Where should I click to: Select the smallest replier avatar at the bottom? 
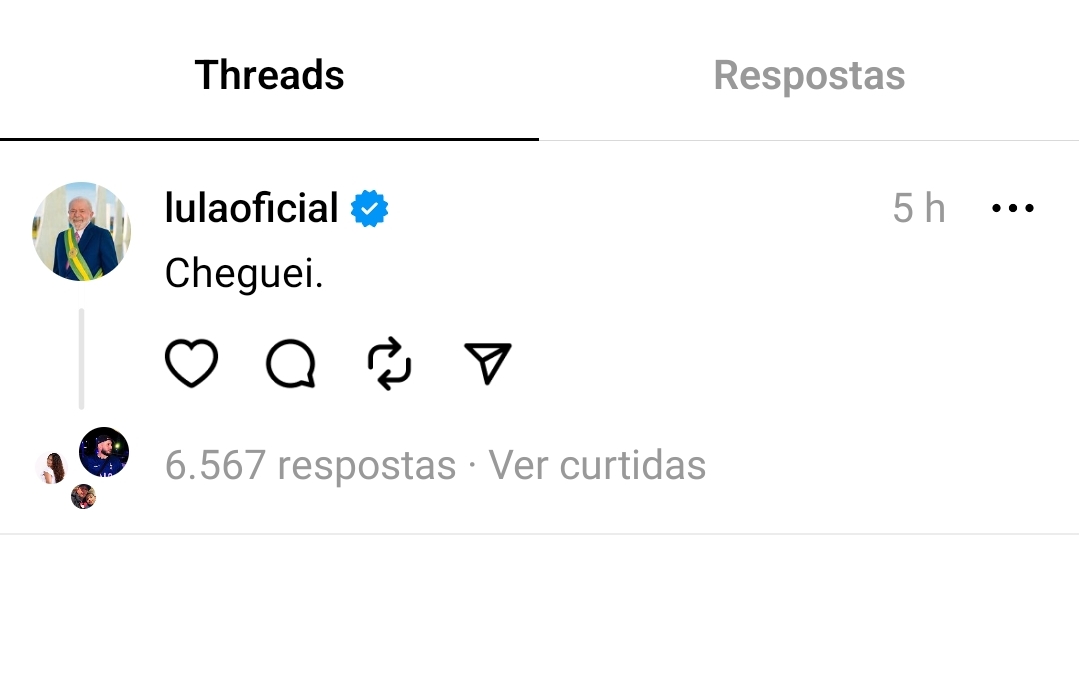(x=83, y=496)
